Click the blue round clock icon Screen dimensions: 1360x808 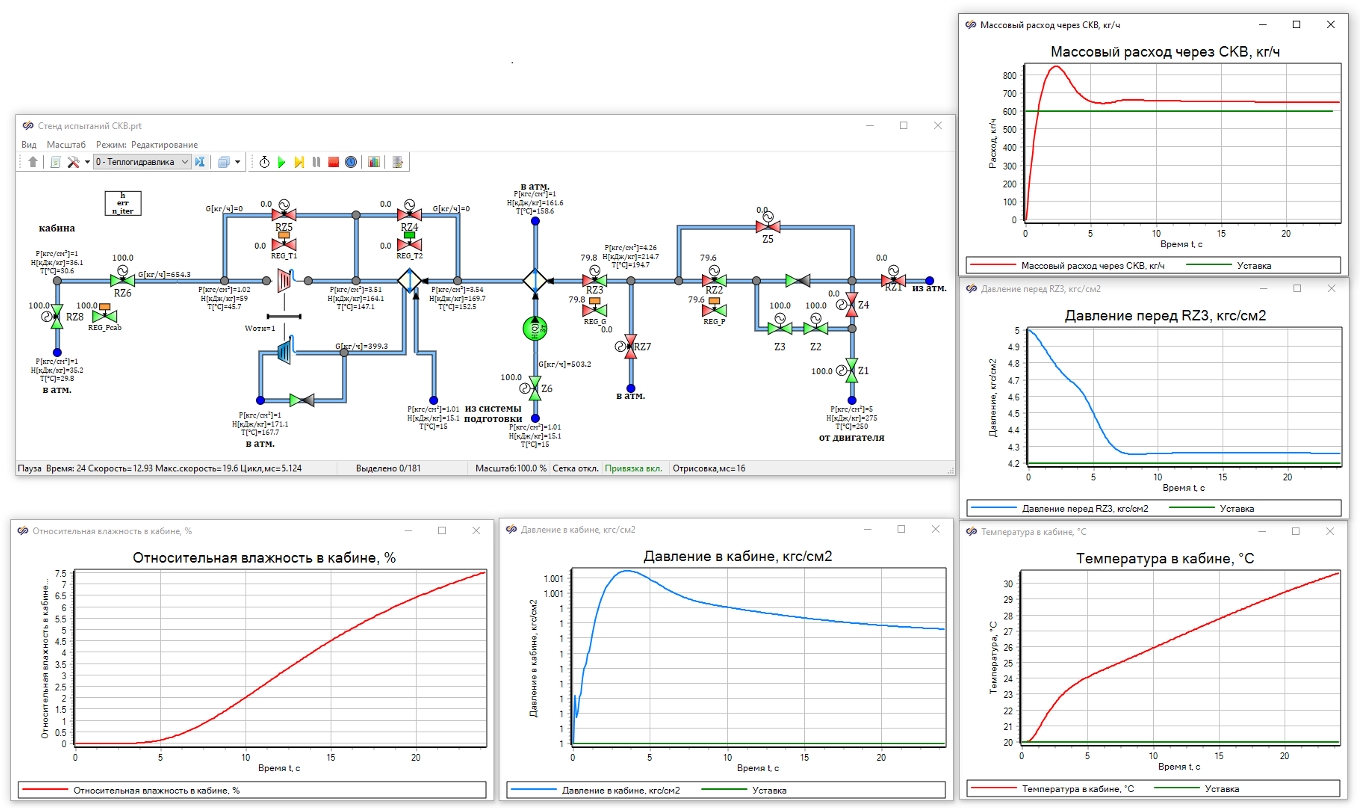pos(350,162)
